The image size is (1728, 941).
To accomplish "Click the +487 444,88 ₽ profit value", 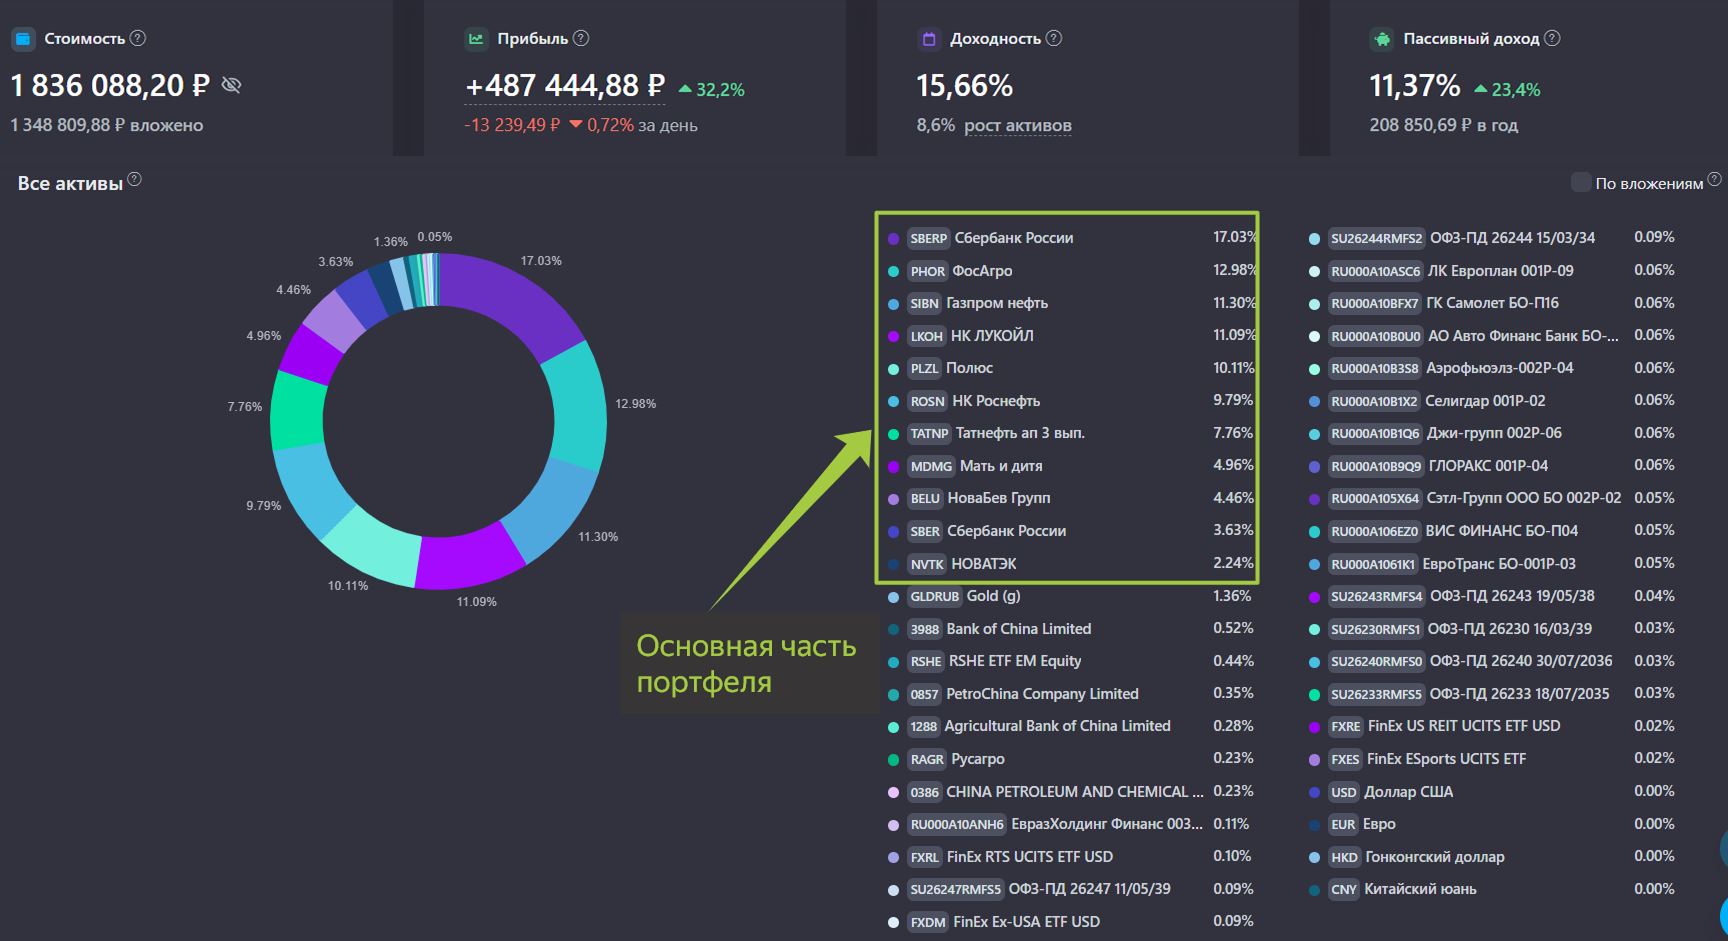I will click(x=565, y=86).
